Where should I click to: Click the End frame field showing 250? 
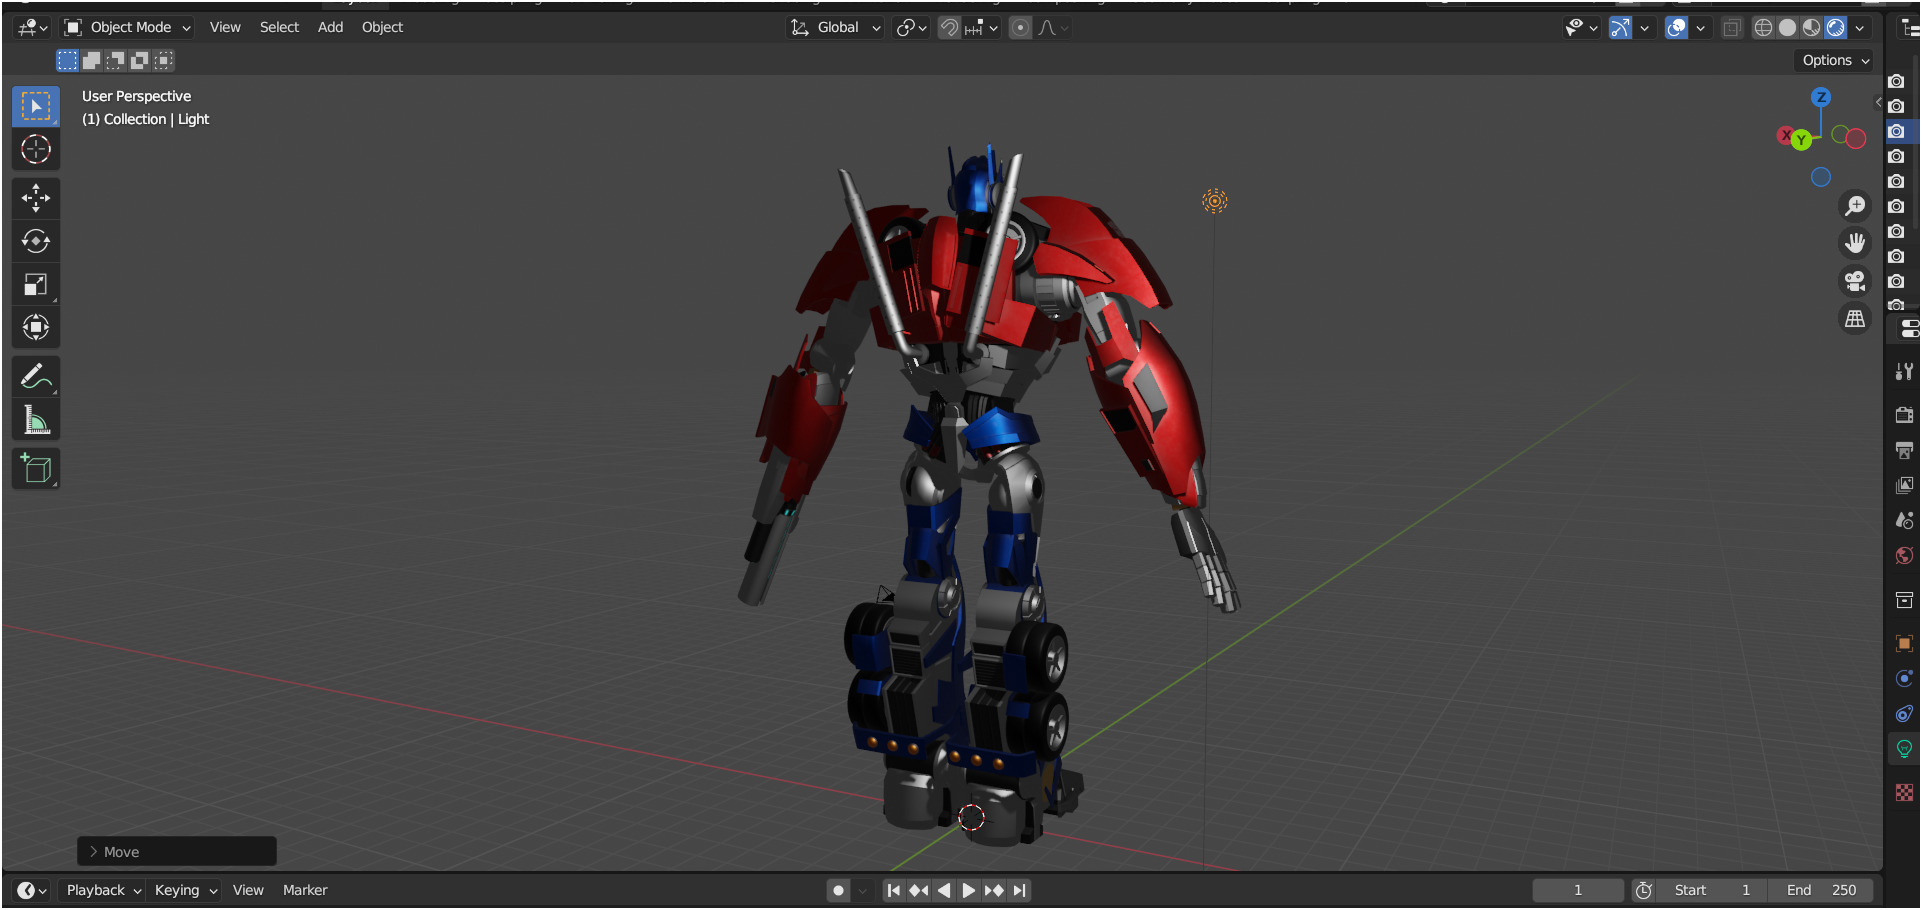pos(1822,891)
